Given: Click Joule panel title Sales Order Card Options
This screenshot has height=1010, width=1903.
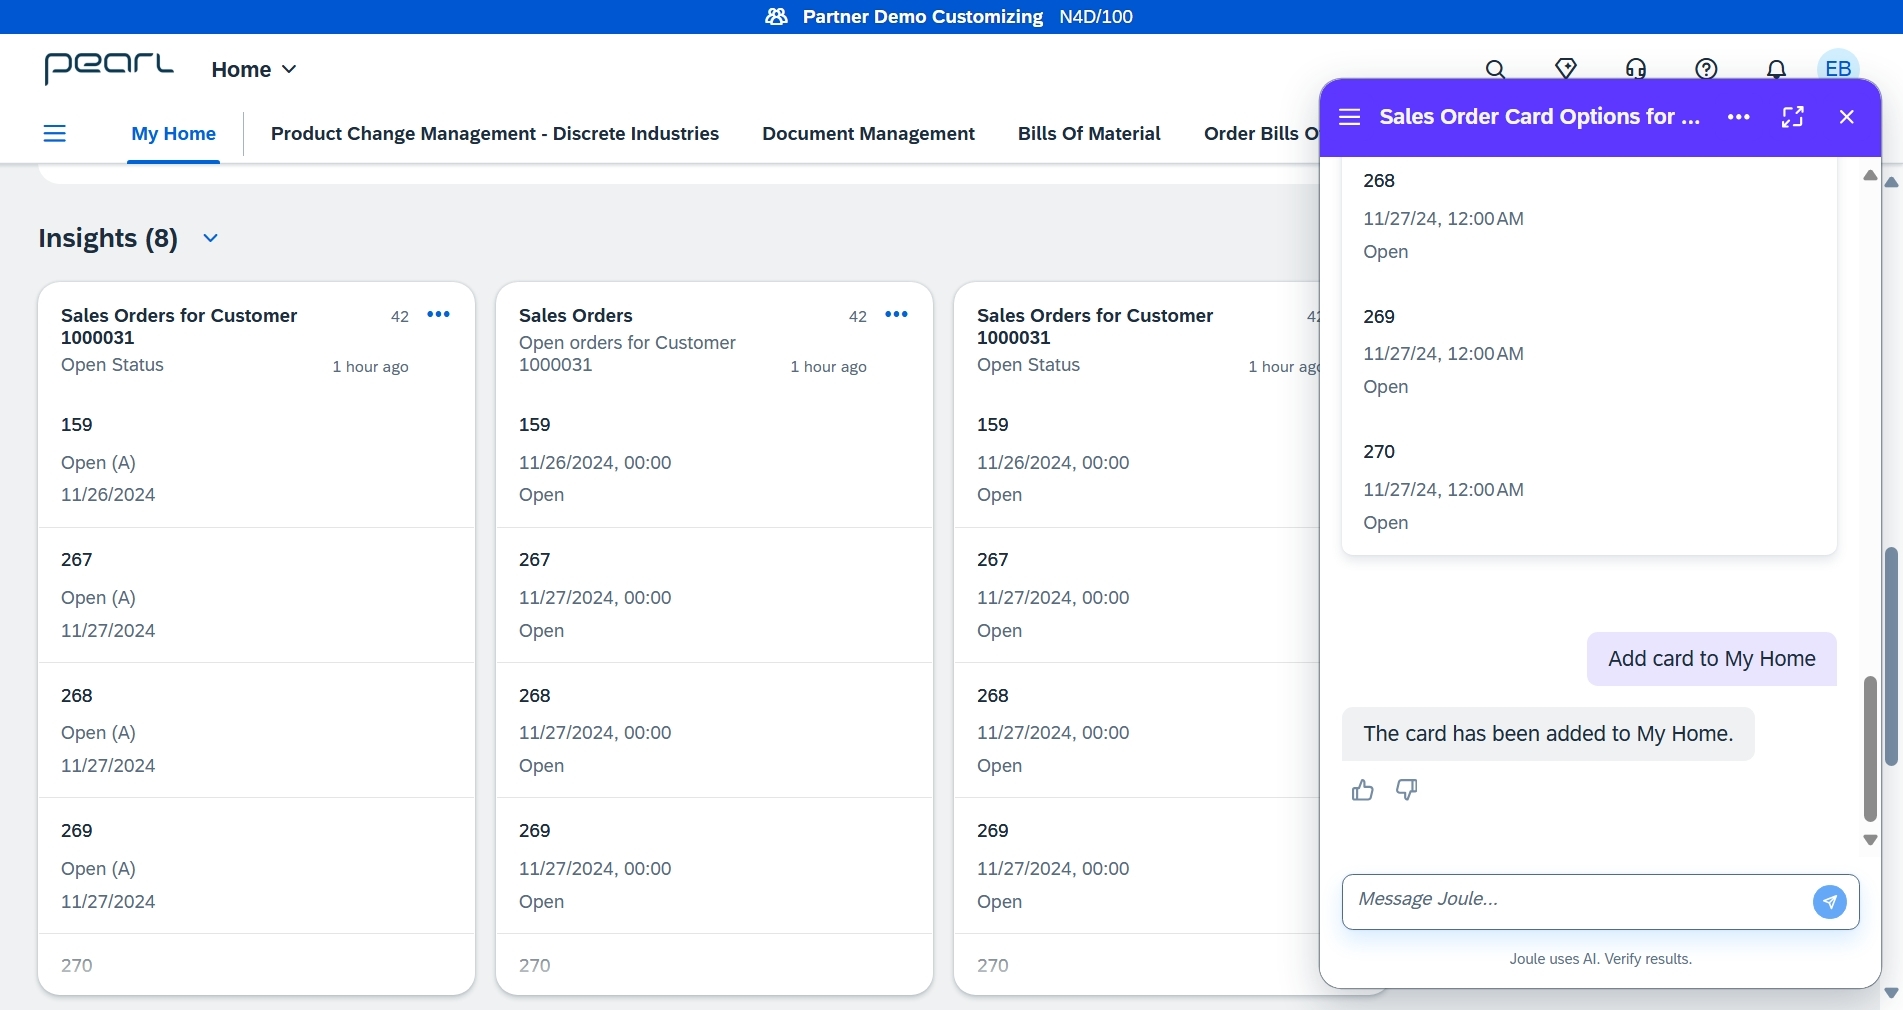Looking at the screenshot, I should pyautogui.click(x=1539, y=117).
